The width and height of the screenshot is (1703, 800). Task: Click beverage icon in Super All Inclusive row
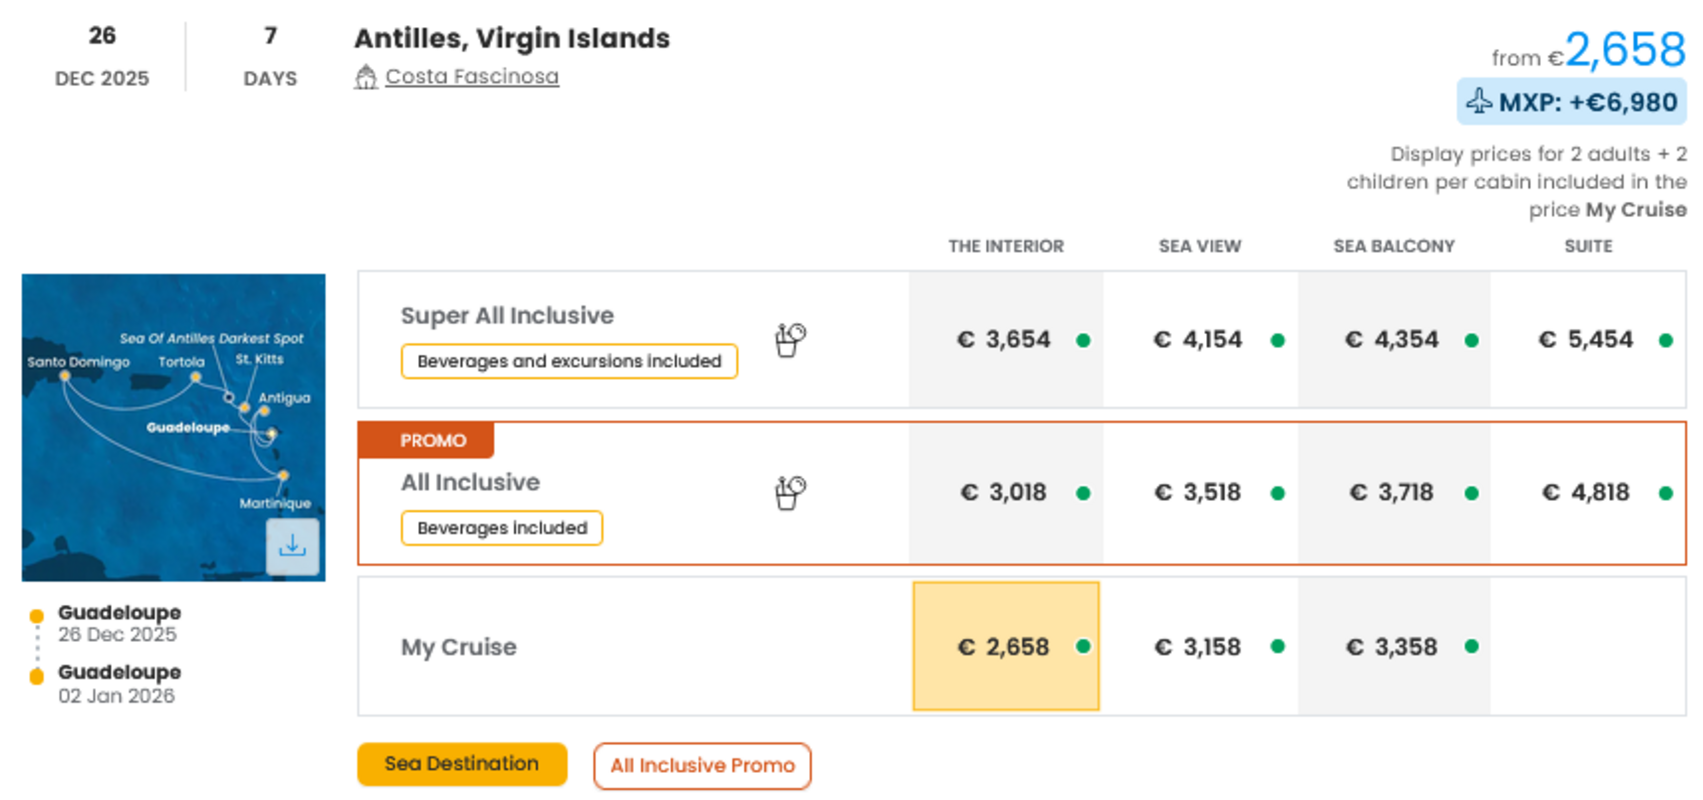(x=790, y=340)
